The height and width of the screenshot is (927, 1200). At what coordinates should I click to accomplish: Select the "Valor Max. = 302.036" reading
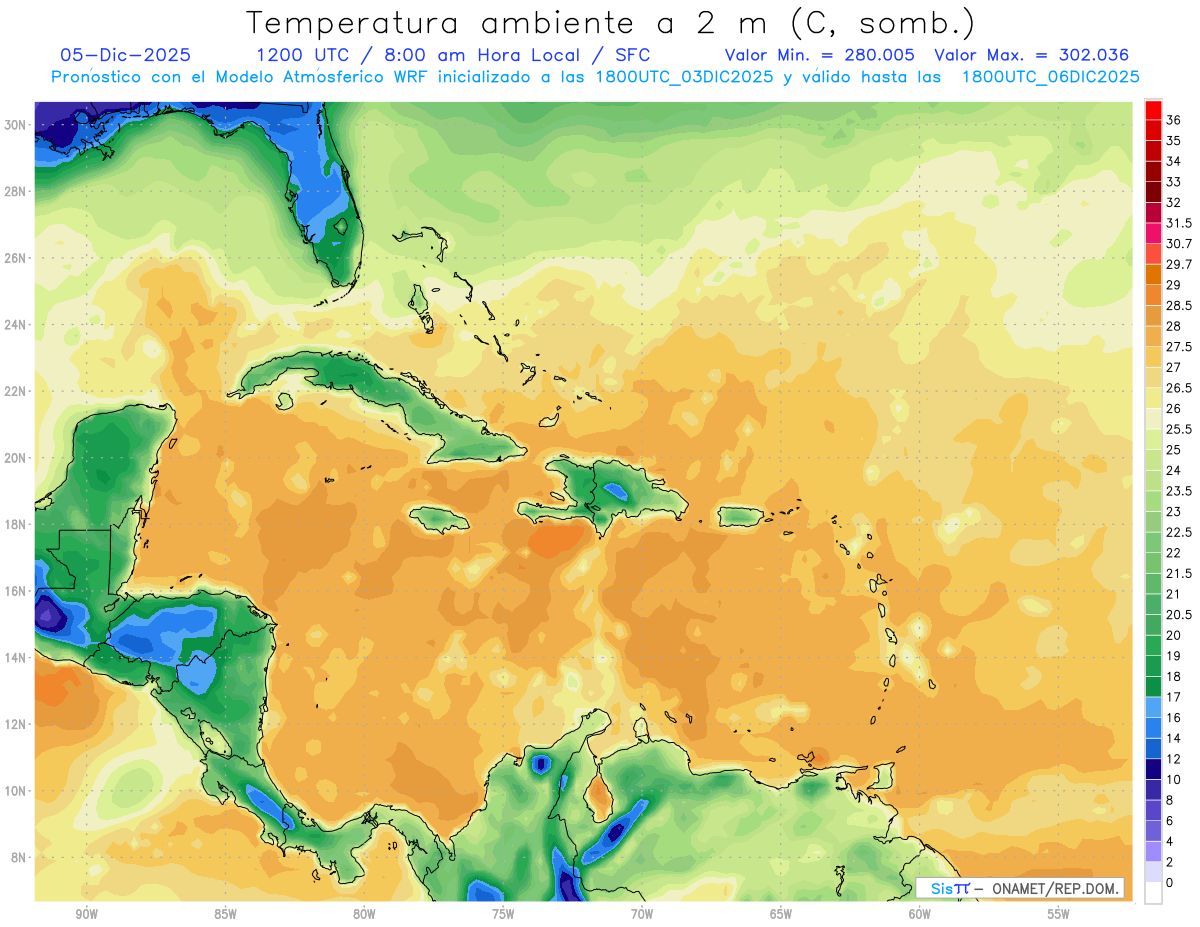point(1031,55)
